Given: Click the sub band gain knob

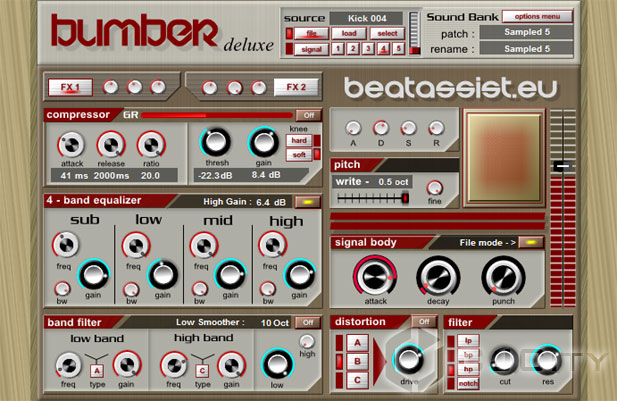Looking at the screenshot, I should (x=94, y=274).
